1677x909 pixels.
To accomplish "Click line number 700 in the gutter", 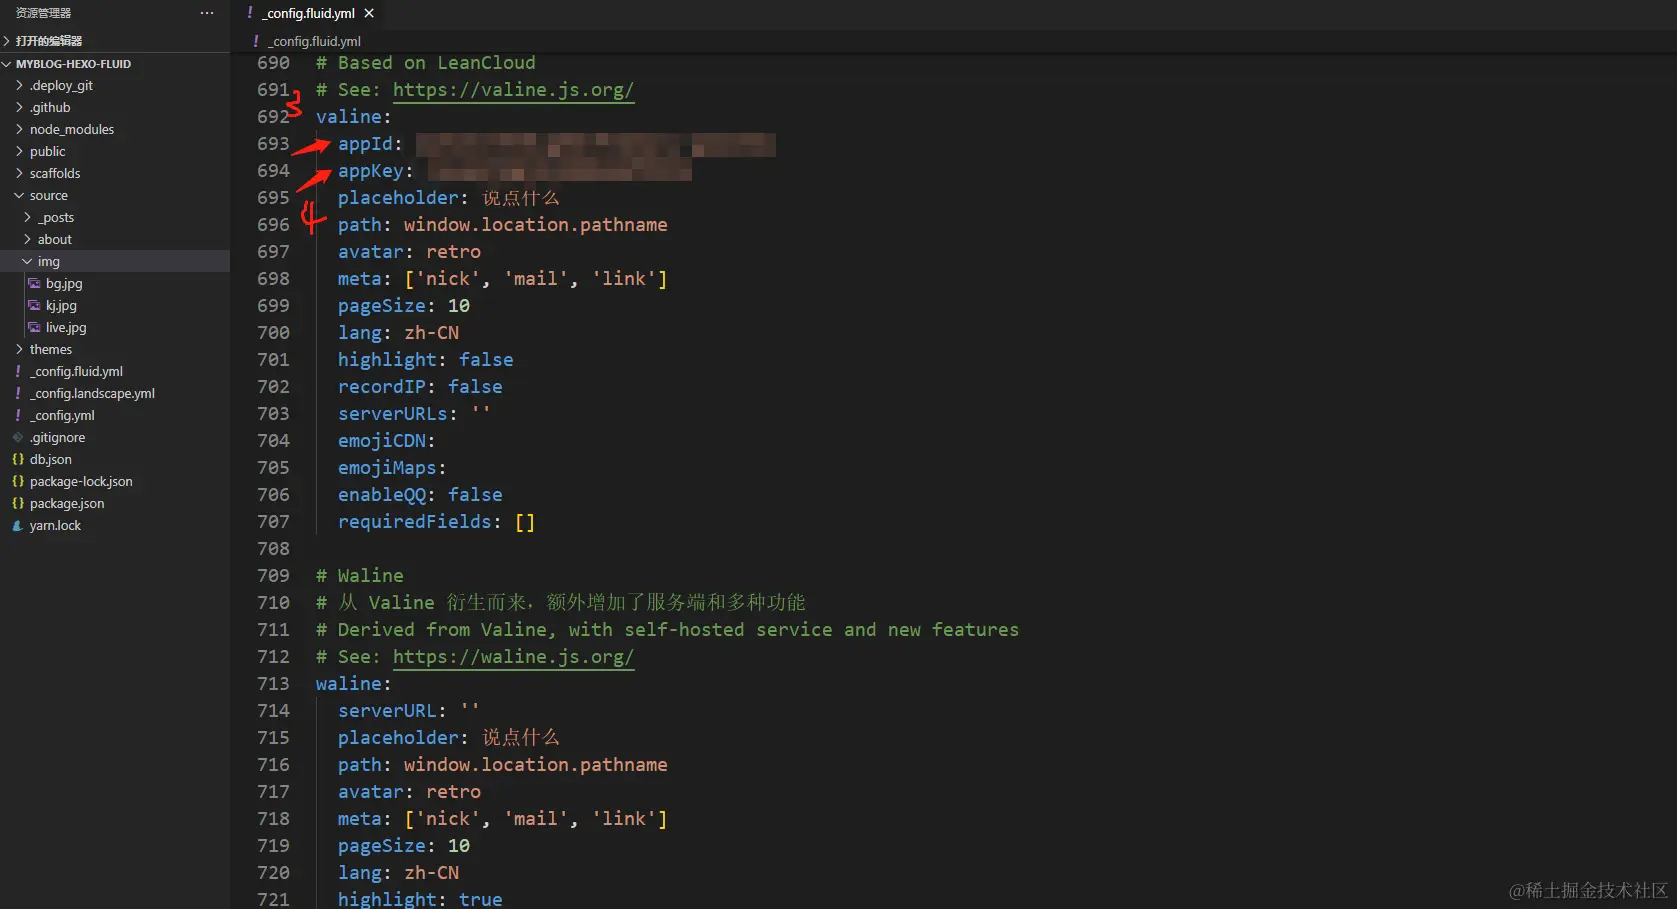I will 273,333.
